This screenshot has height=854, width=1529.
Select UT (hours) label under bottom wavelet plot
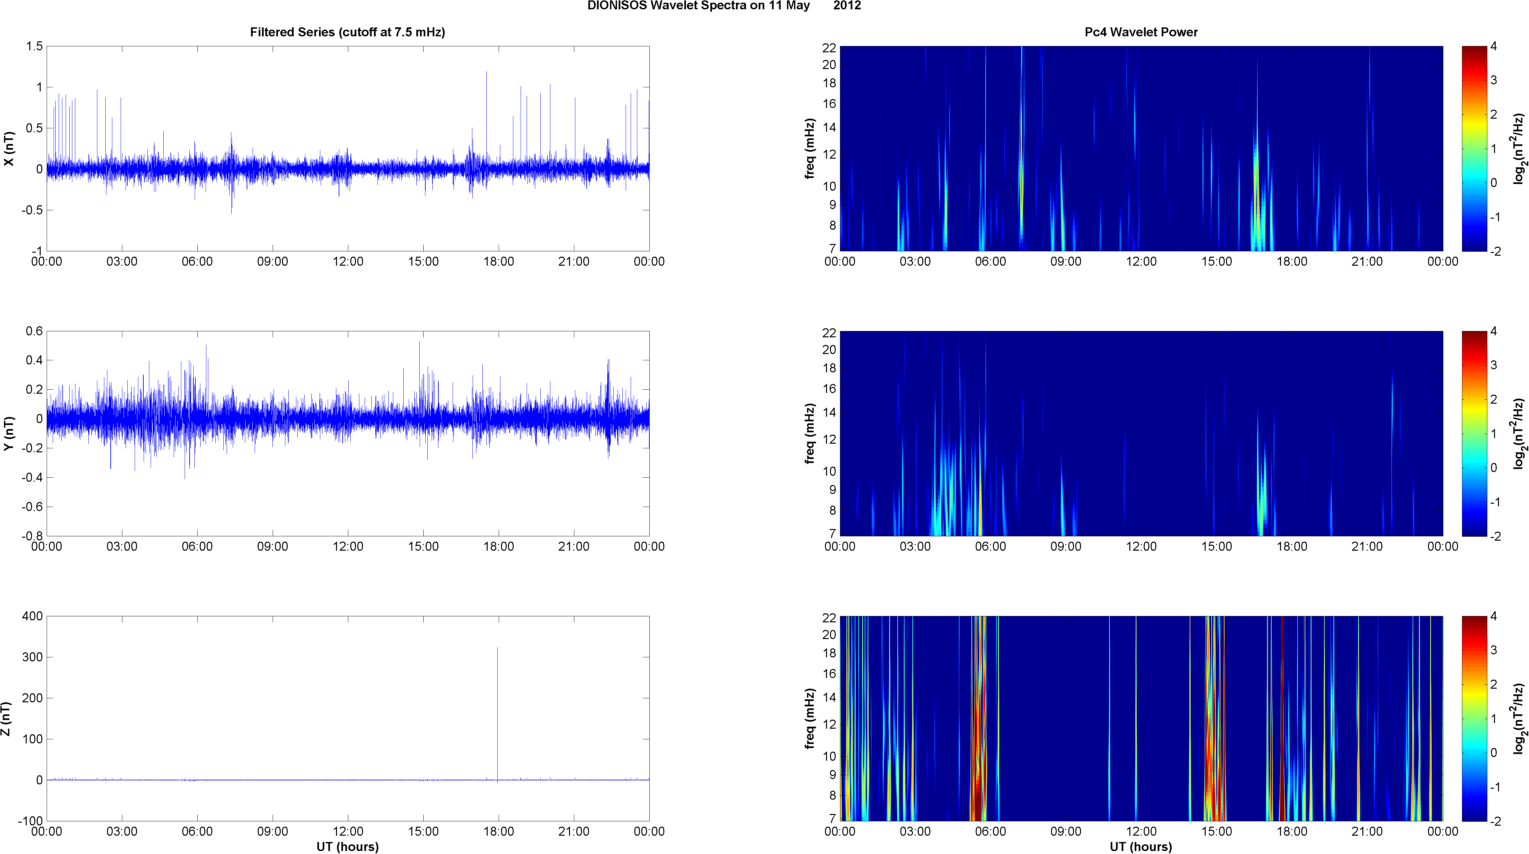(x=1141, y=847)
